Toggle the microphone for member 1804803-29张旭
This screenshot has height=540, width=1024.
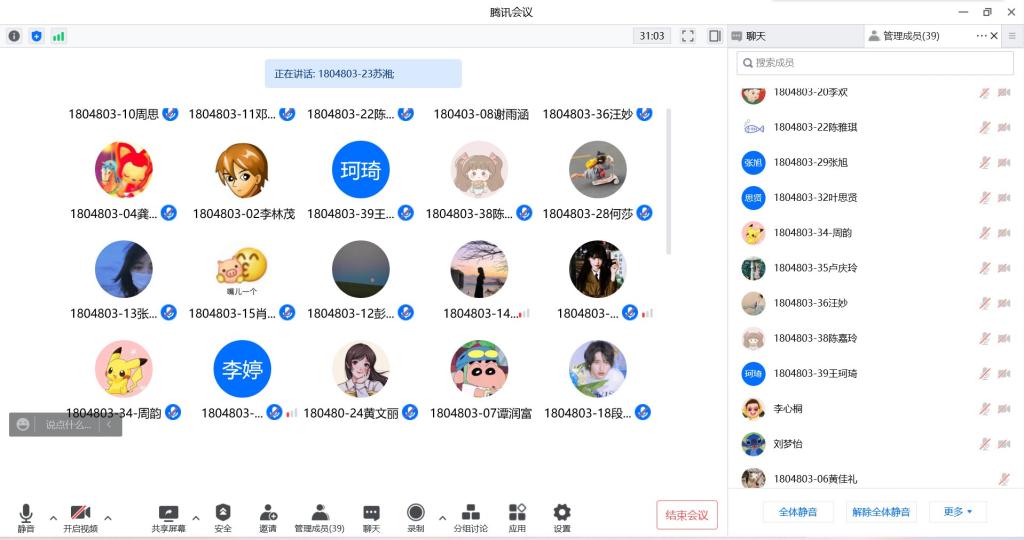[985, 163]
